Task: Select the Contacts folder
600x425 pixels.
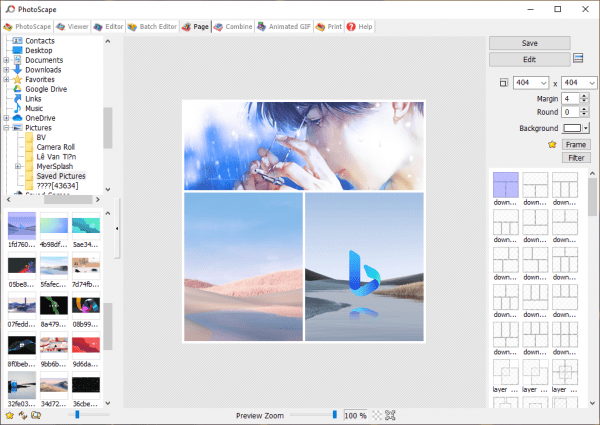Action: point(40,41)
